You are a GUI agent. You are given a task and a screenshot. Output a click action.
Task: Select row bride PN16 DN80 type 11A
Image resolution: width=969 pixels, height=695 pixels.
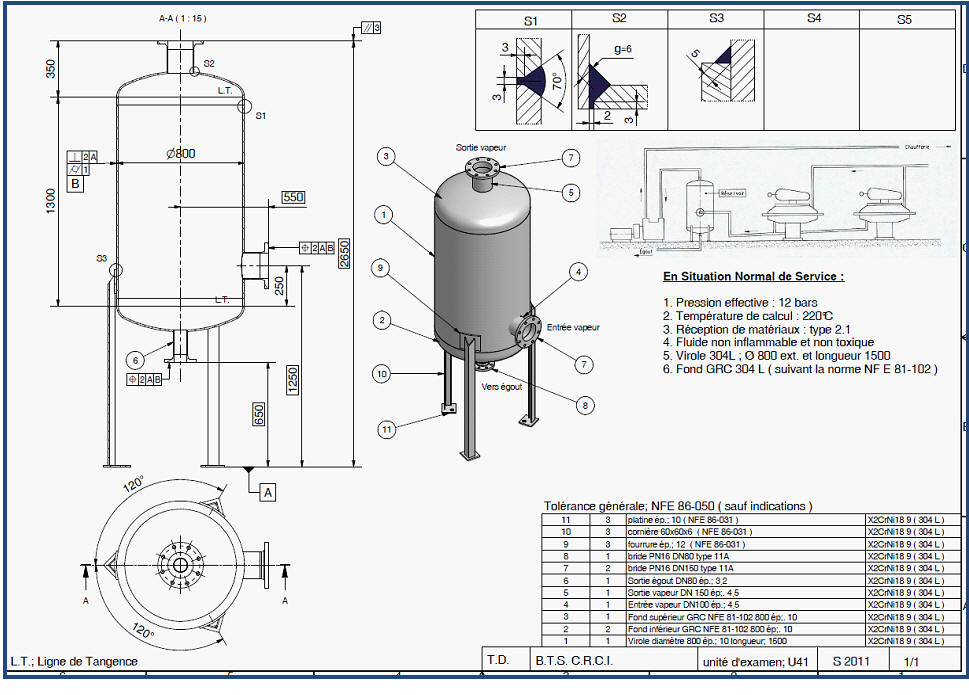pos(751,556)
